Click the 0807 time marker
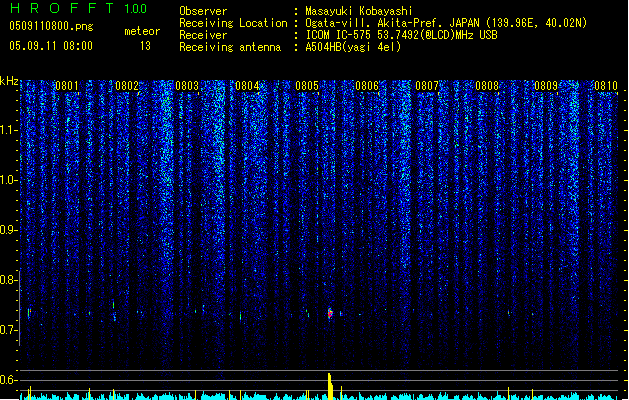The height and width of the screenshot is (400, 629). pos(427,86)
